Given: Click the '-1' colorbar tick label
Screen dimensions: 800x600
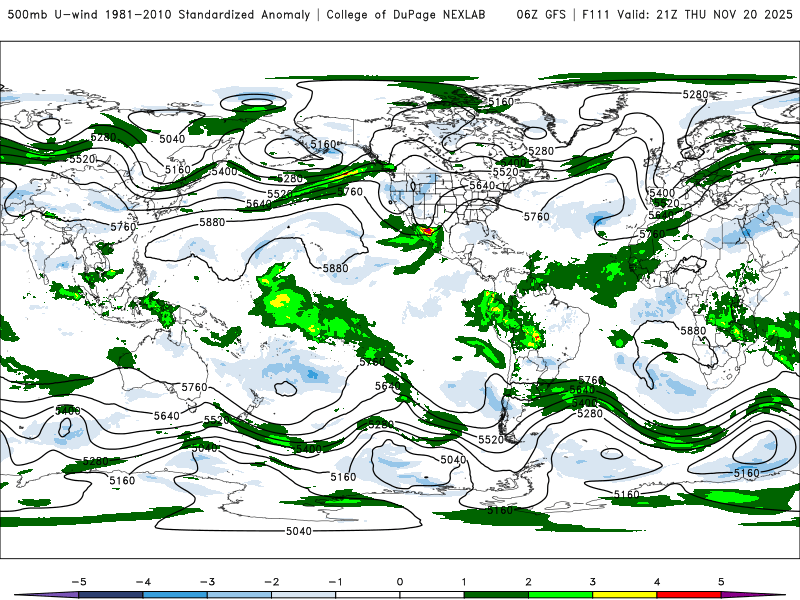Looking at the screenshot, I should tap(336, 582).
